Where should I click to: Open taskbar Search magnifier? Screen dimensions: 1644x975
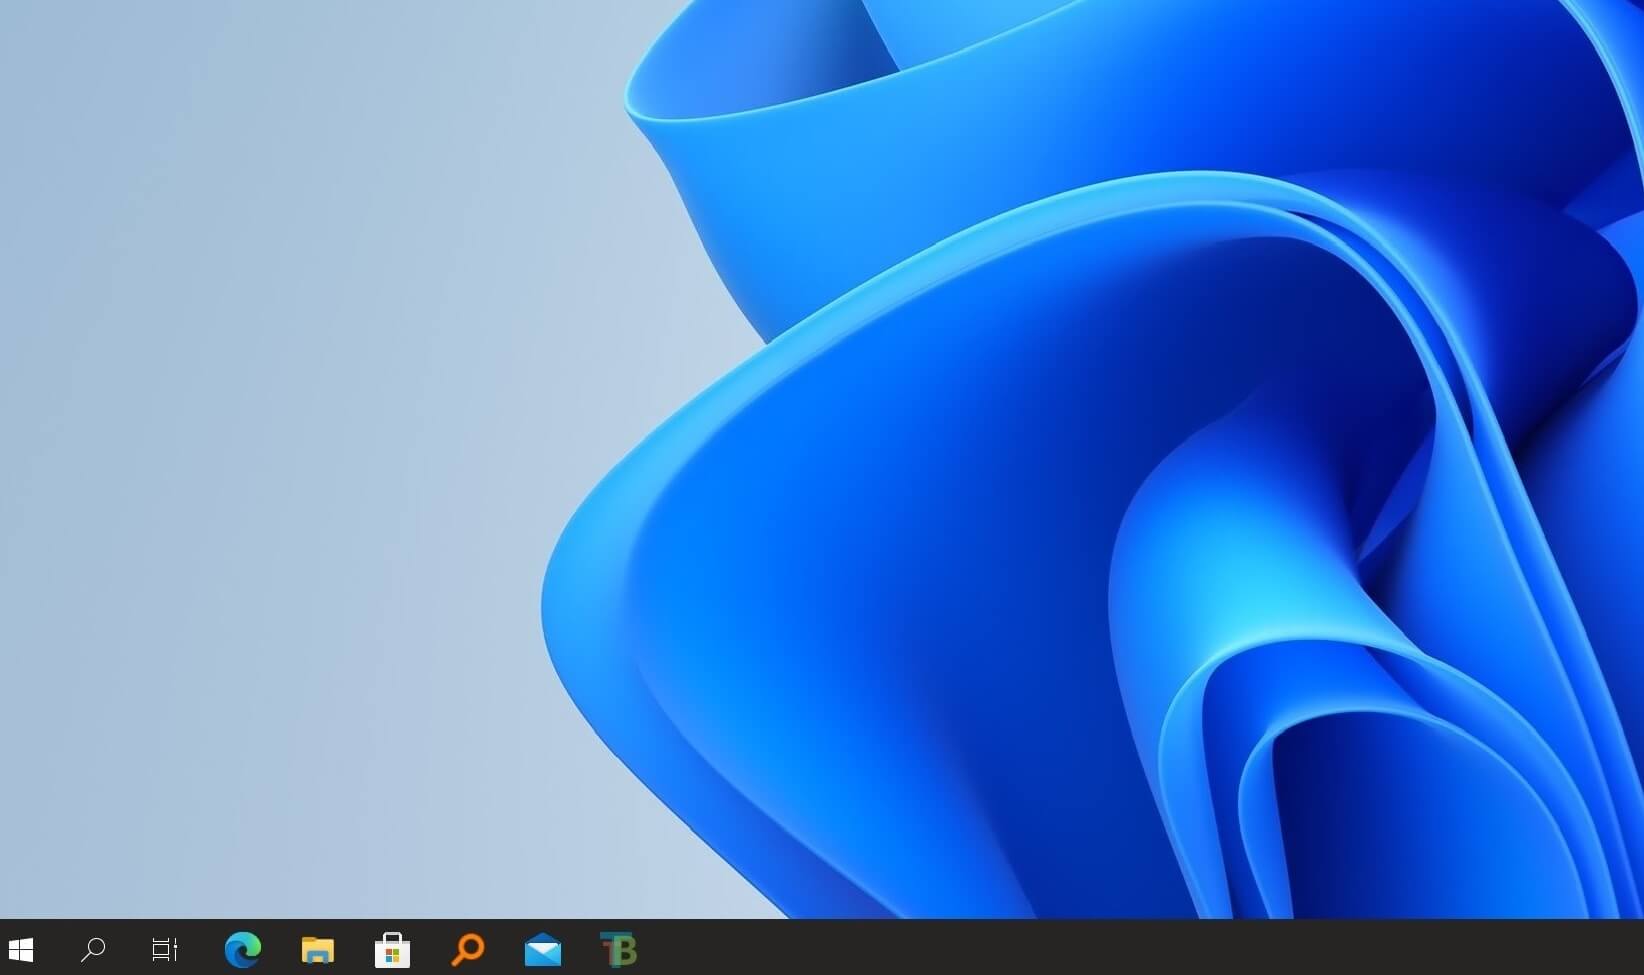[x=93, y=949]
